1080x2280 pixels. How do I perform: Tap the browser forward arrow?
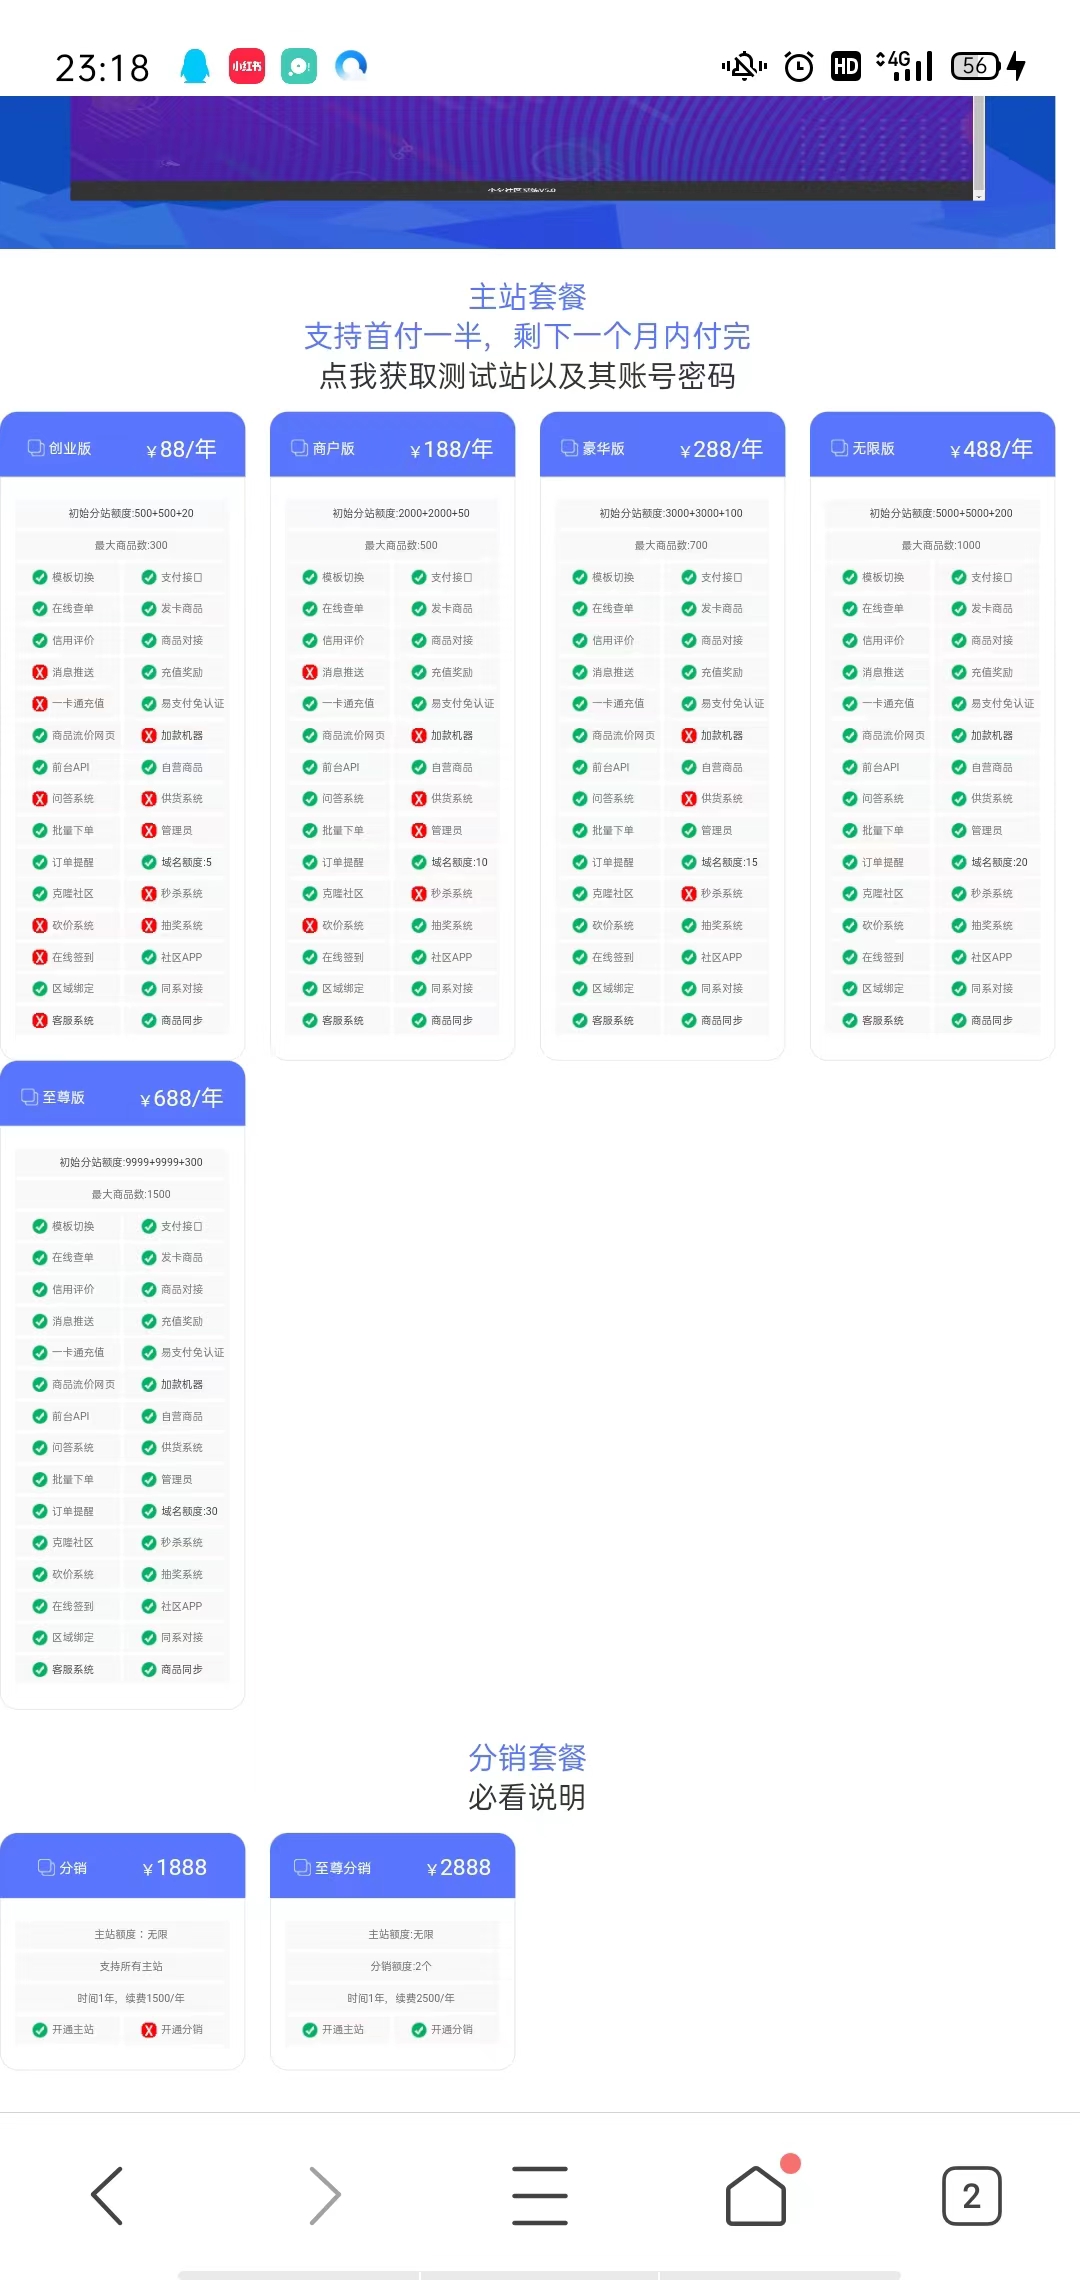[324, 2195]
